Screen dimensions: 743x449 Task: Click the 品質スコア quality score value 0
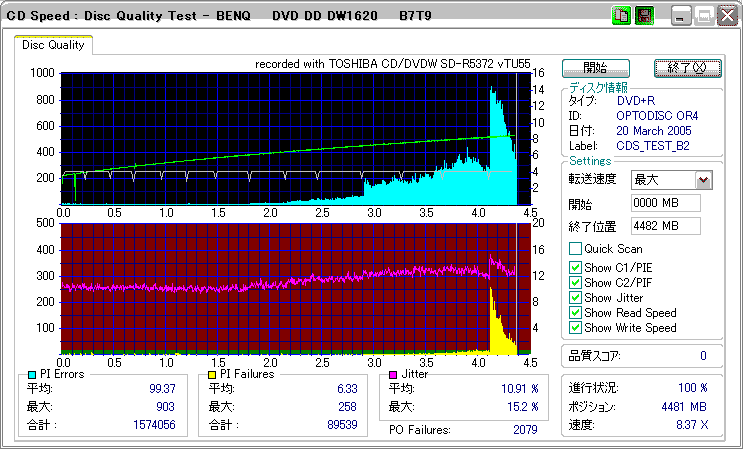tap(703, 356)
